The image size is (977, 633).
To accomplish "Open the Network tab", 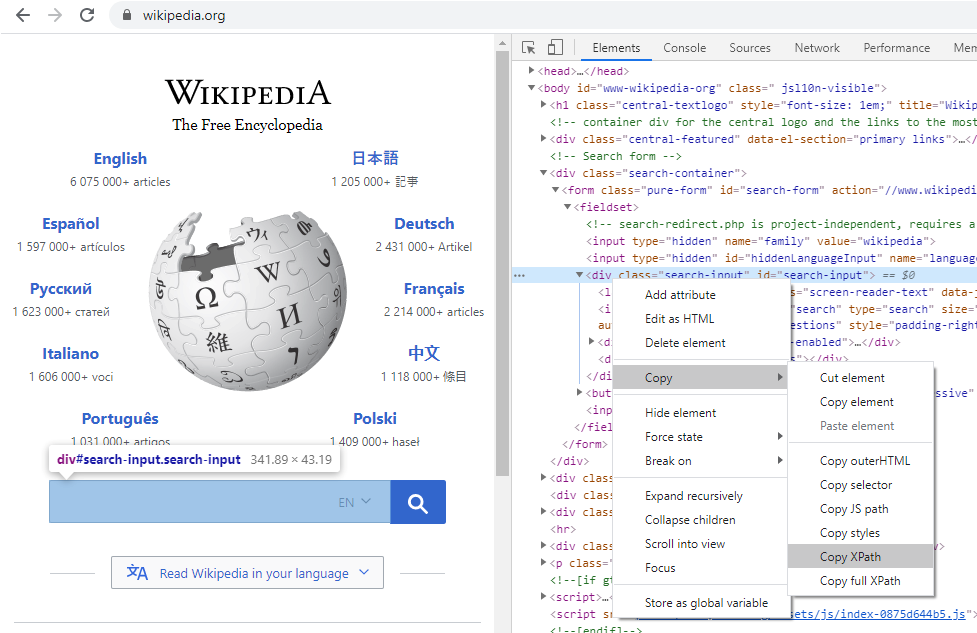I will pyautogui.click(x=817, y=48).
